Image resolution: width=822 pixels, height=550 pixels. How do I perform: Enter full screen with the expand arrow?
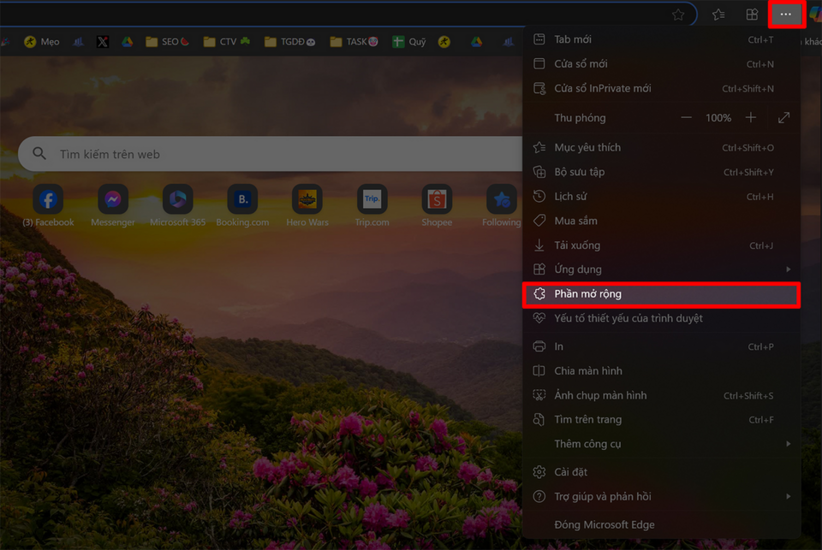click(x=784, y=118)
